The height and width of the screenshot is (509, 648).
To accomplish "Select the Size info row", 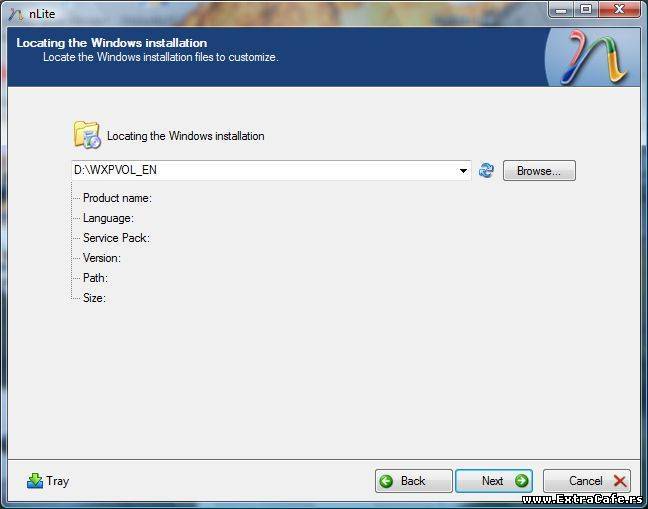I will pyautogui.click(x=94, y=298).
